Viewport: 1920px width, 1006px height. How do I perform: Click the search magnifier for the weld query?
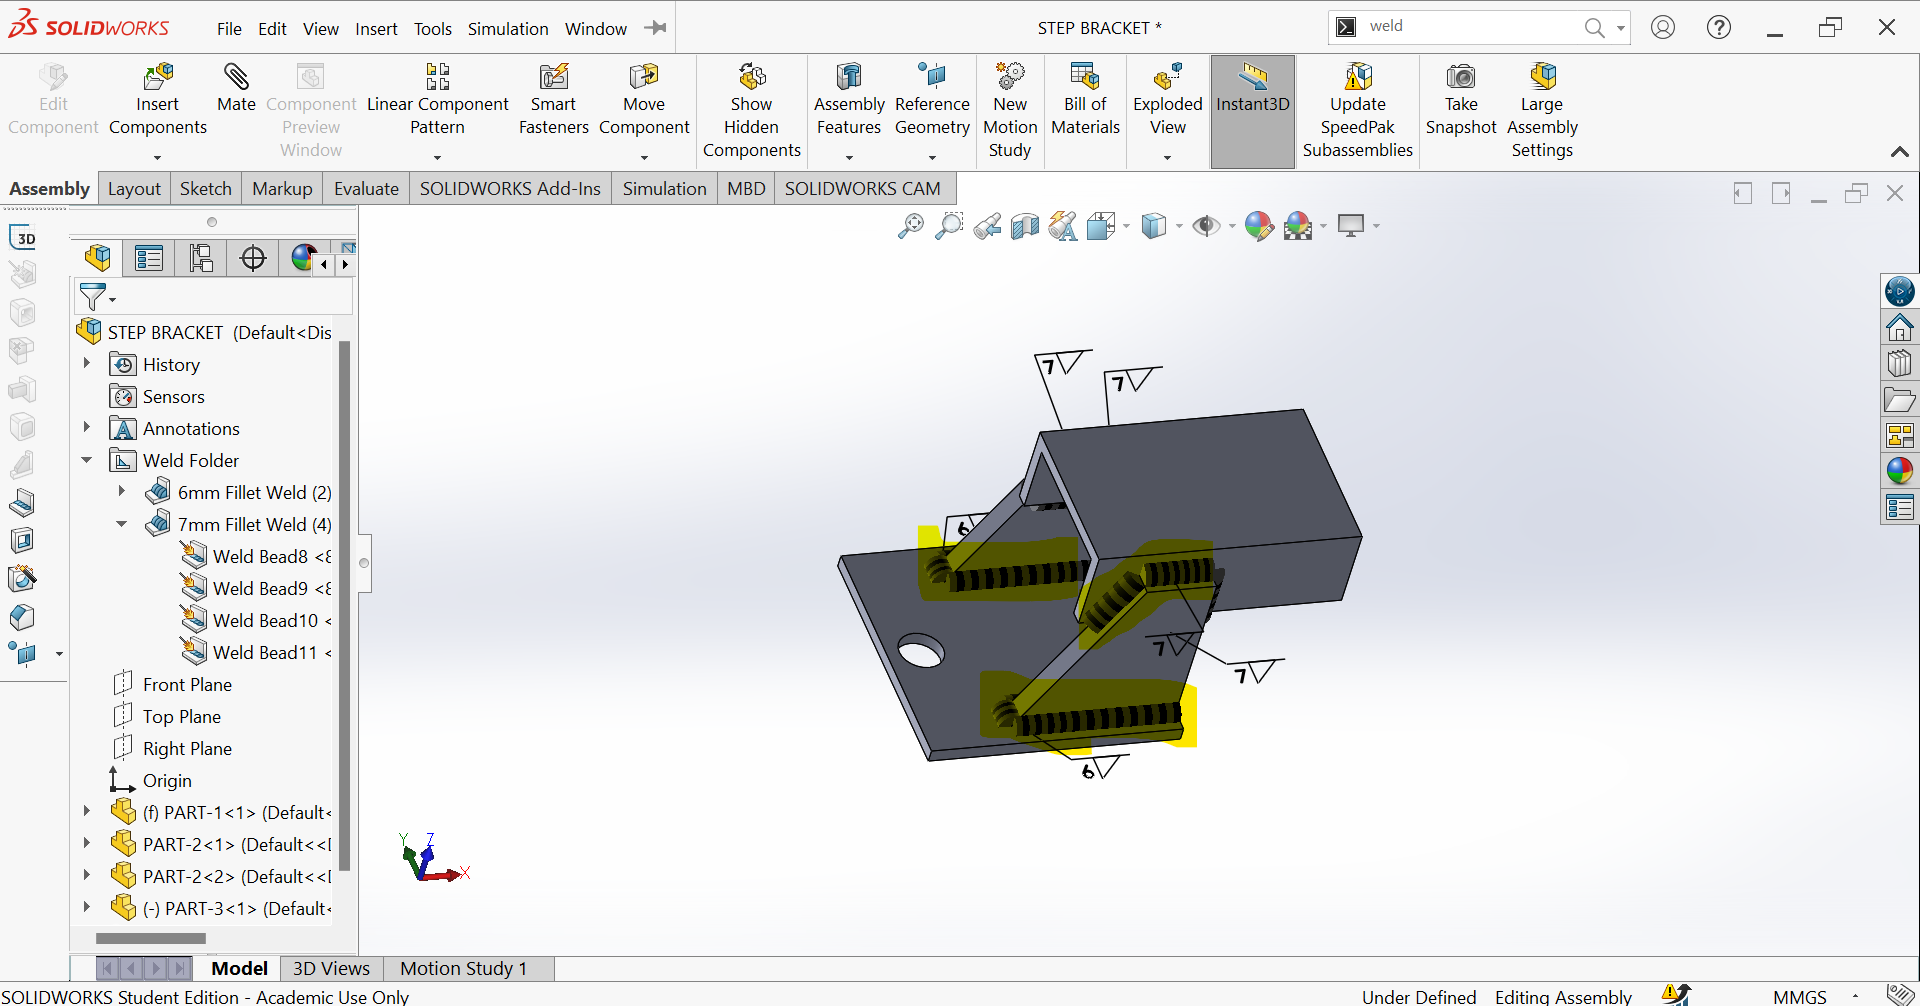point(1593,27)
